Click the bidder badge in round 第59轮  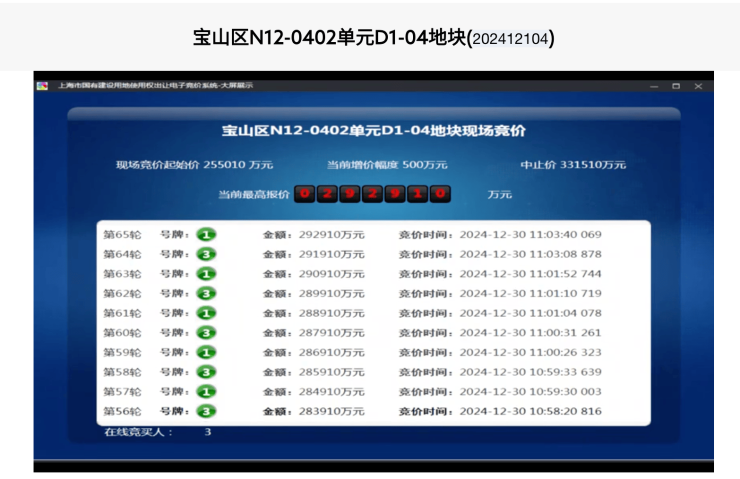pyautogui.click(x=206, y=352)
